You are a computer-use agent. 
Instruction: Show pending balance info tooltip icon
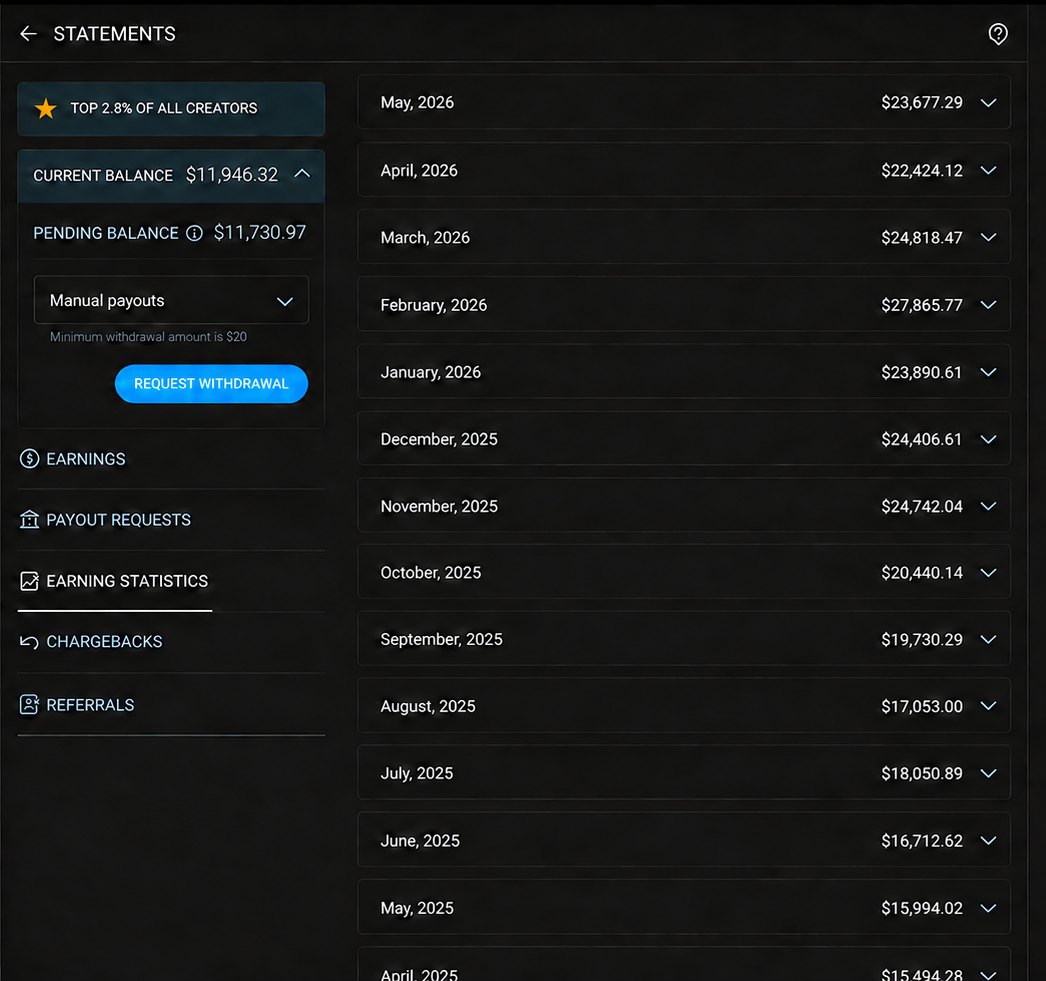click(x=194, y=233)
